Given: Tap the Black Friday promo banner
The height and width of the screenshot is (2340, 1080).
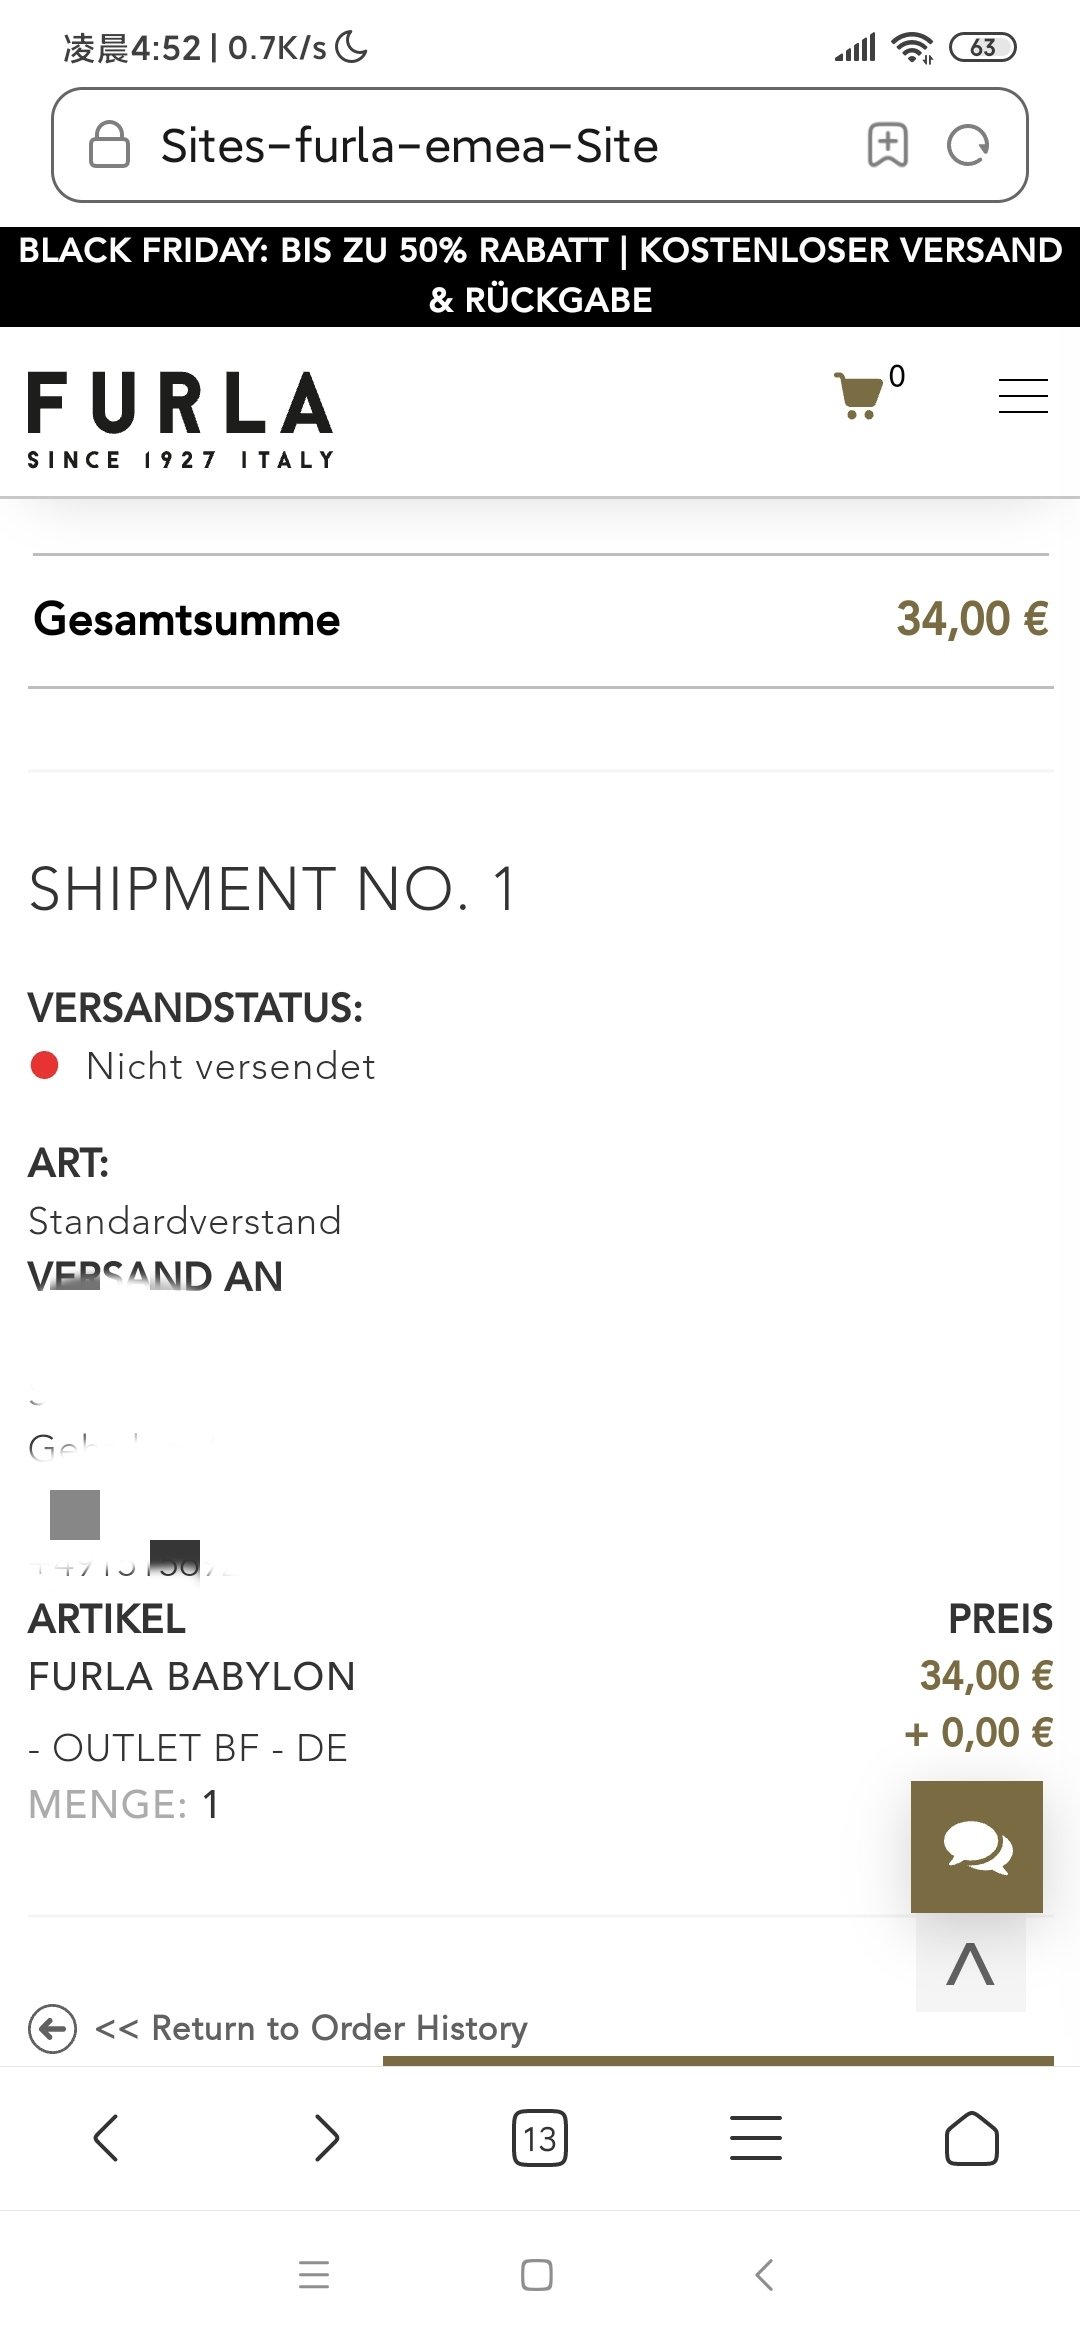Looking at the screenshot, I should 540,276.
